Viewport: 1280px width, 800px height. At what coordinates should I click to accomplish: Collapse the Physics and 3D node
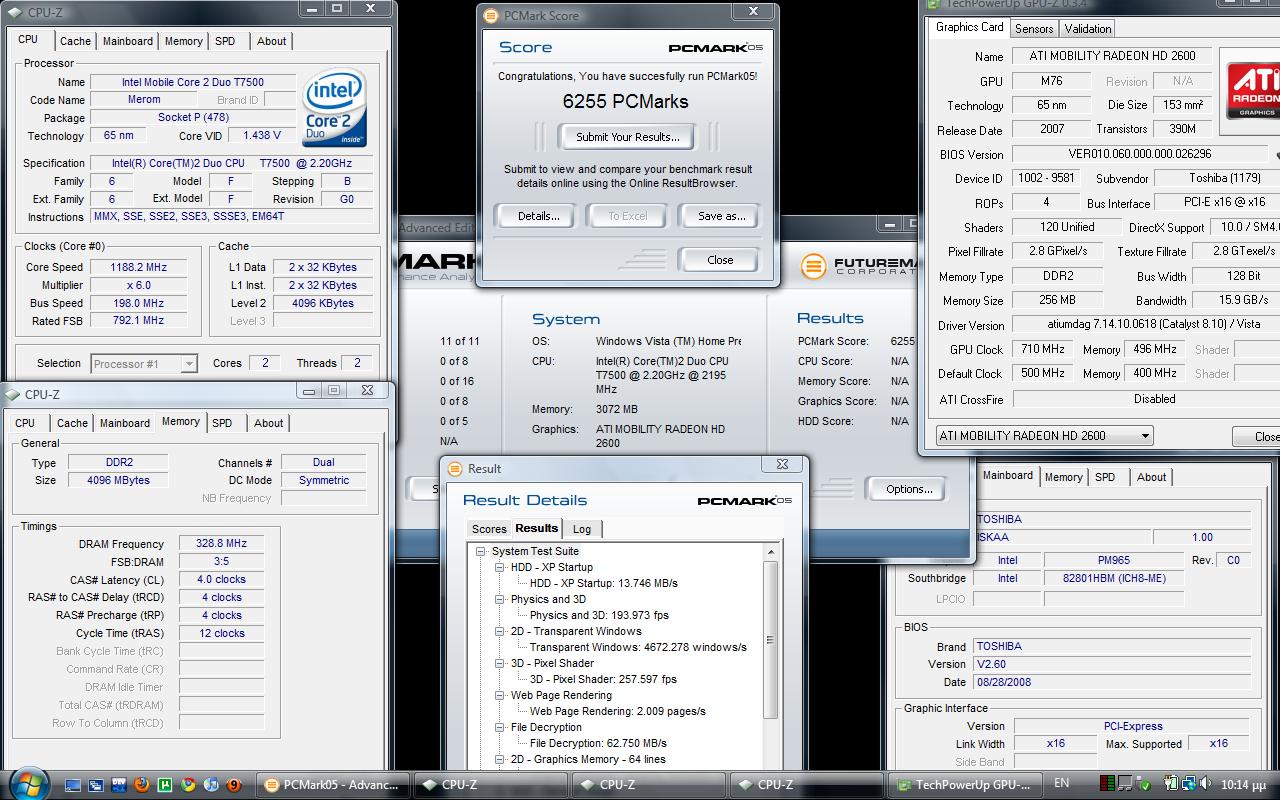(500, 599)
